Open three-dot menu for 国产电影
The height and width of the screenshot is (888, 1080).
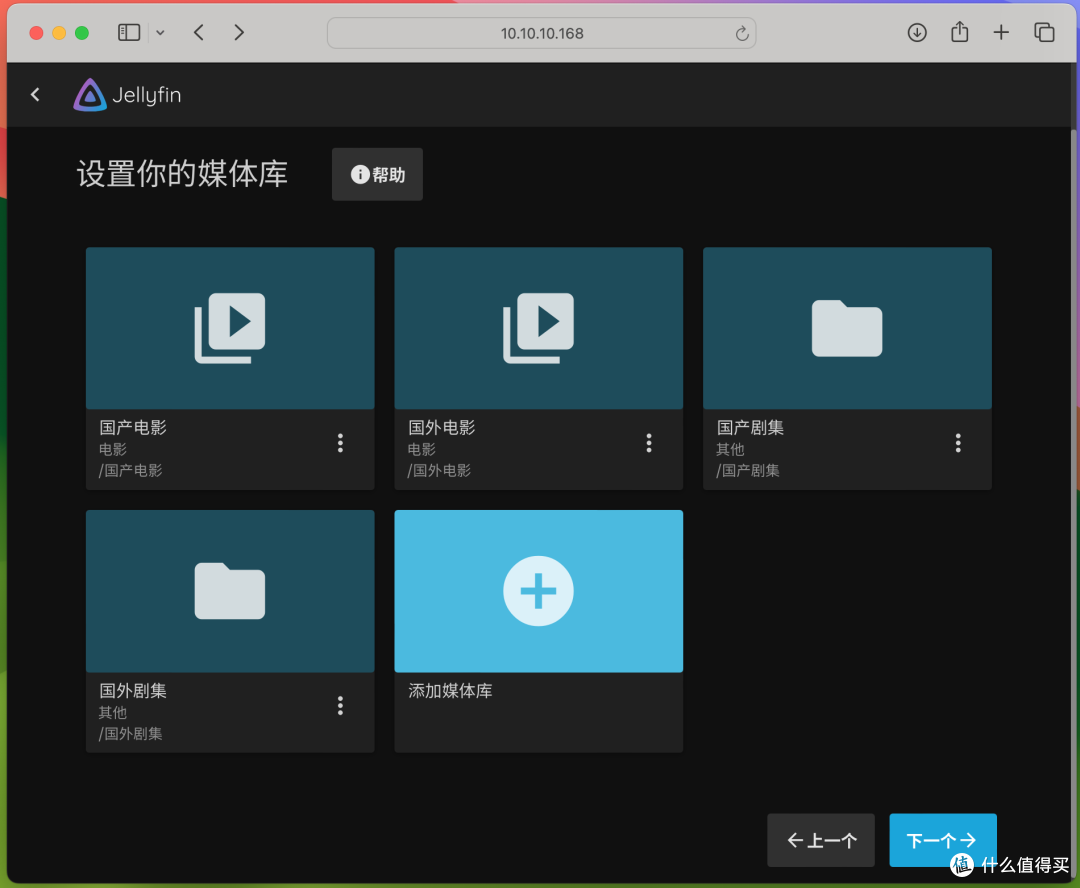click(340, 443)
